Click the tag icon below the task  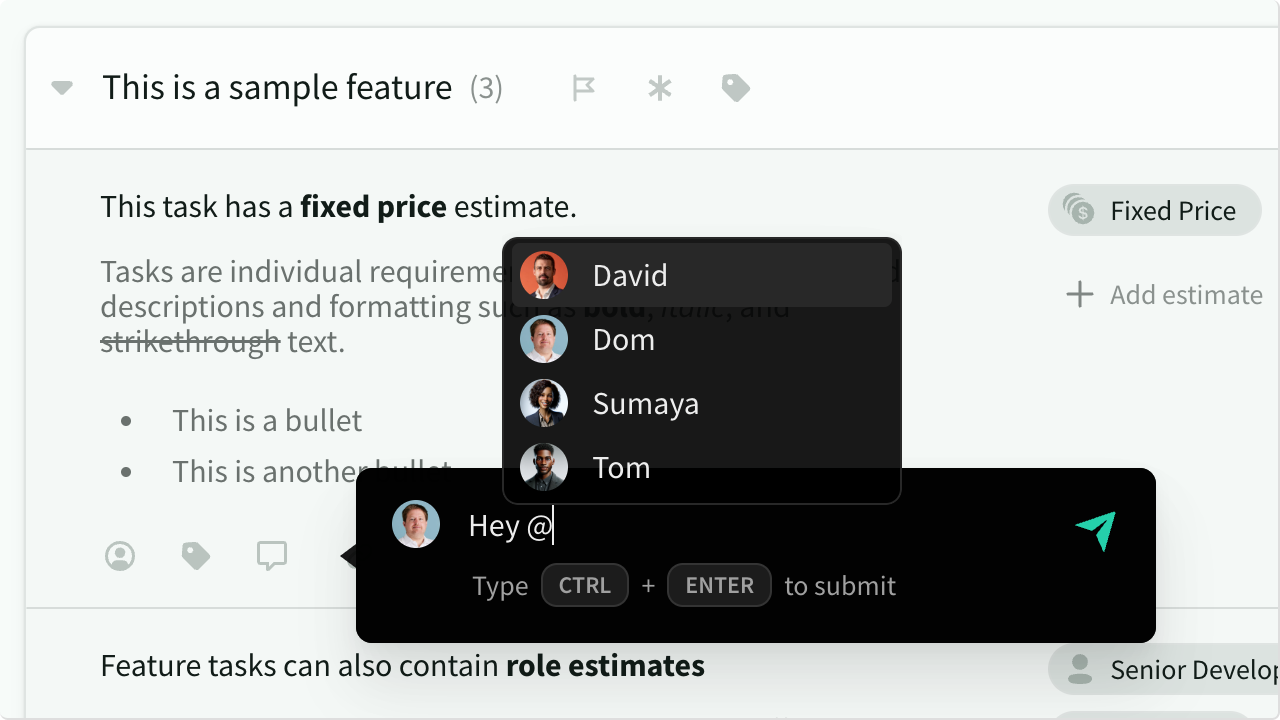tap(196, 556)
